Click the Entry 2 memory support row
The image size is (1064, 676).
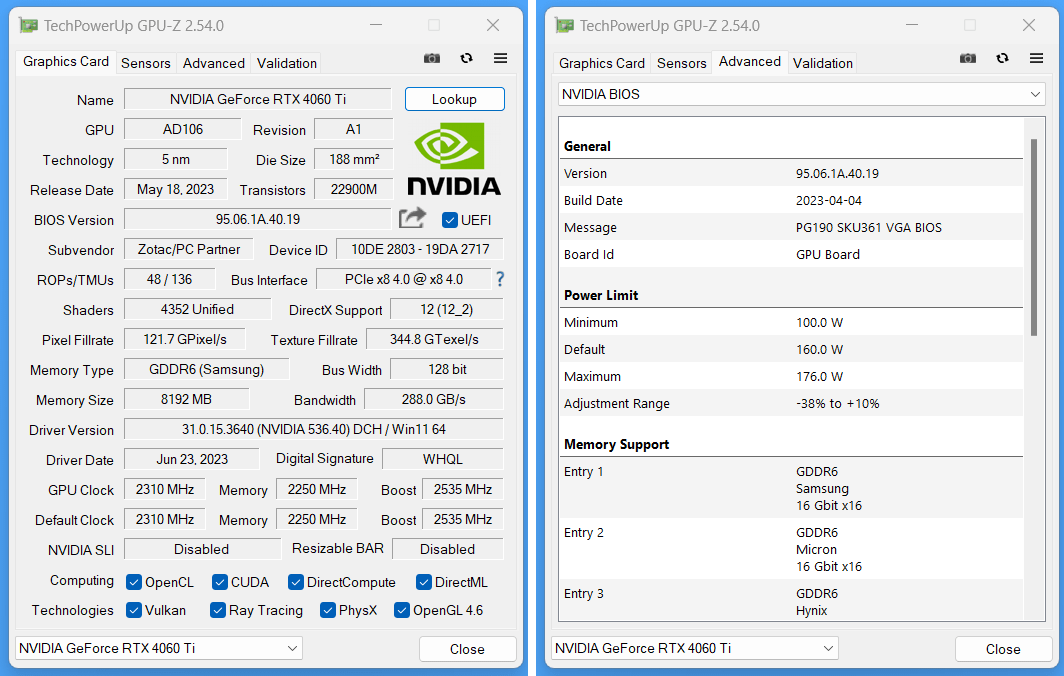click(x=791, y=549)
